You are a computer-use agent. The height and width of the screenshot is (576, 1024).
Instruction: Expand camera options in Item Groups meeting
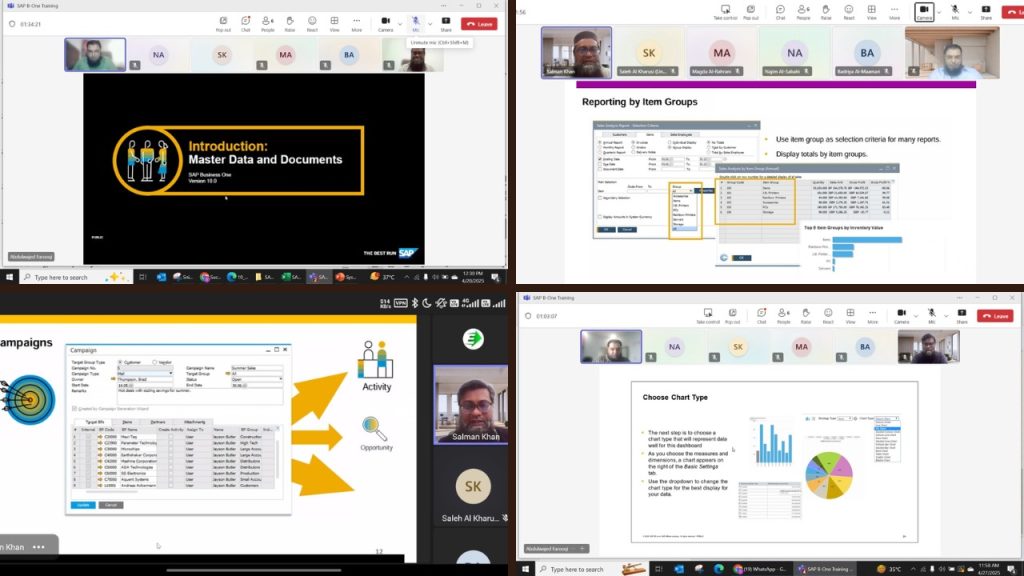pyautogui.click(x=939, y=12)
